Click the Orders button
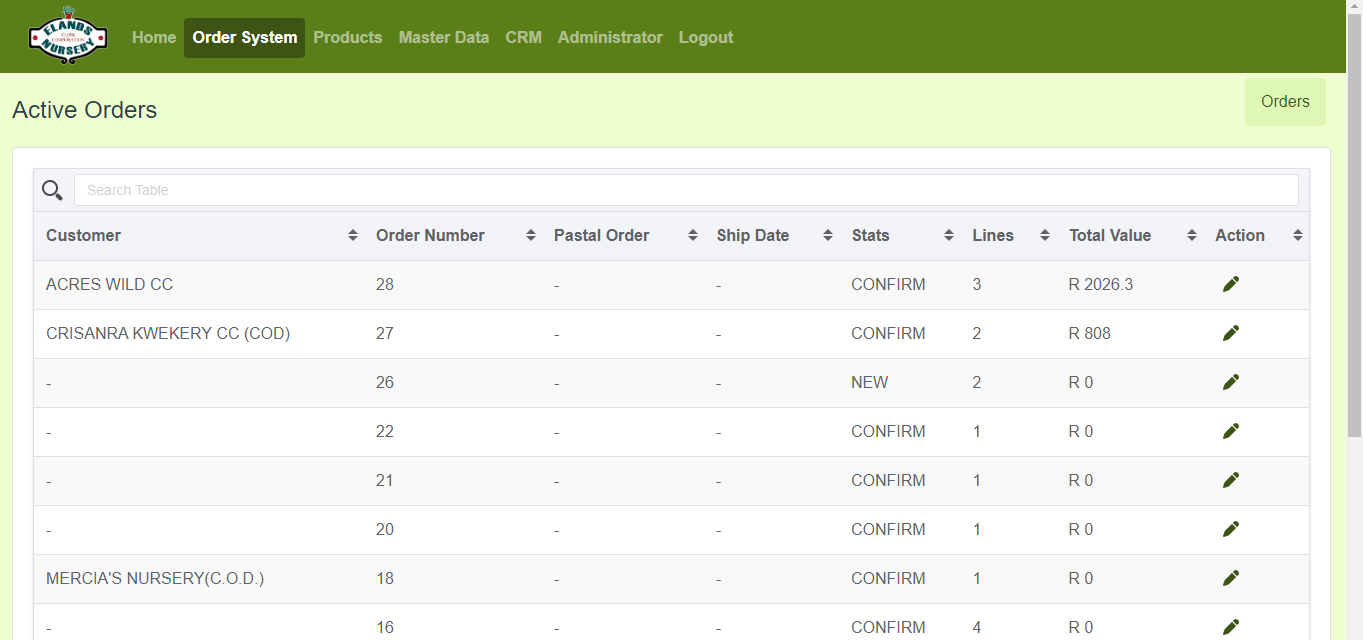The height and width of the screenshot is (640, 1363). tap(1284, 102)
